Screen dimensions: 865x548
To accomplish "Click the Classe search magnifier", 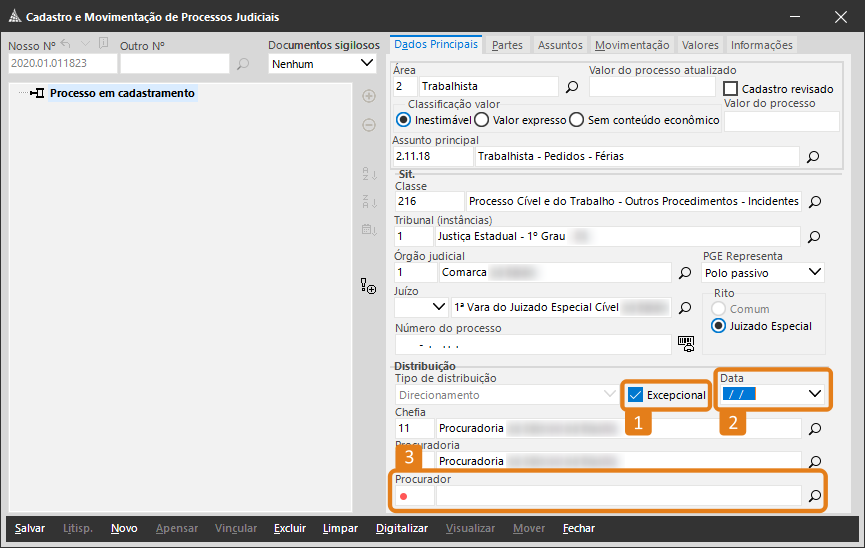I will coord(814,201).
